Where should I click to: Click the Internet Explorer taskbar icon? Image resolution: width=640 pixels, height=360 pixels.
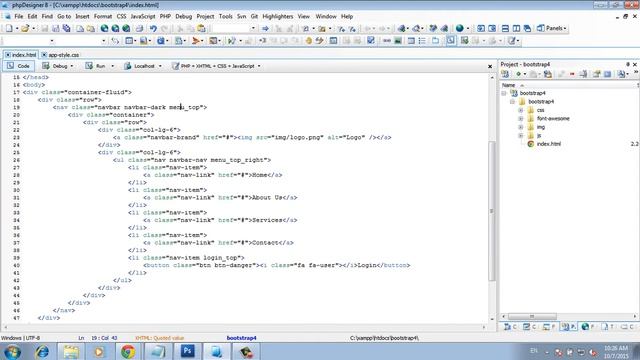click(x=42, y=351)
